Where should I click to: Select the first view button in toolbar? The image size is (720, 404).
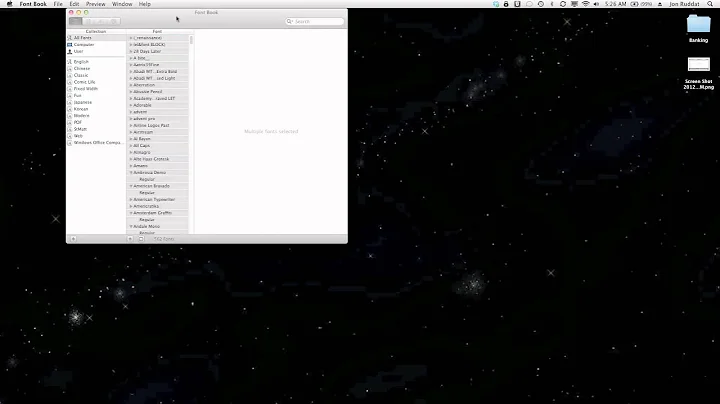[75, 21]
